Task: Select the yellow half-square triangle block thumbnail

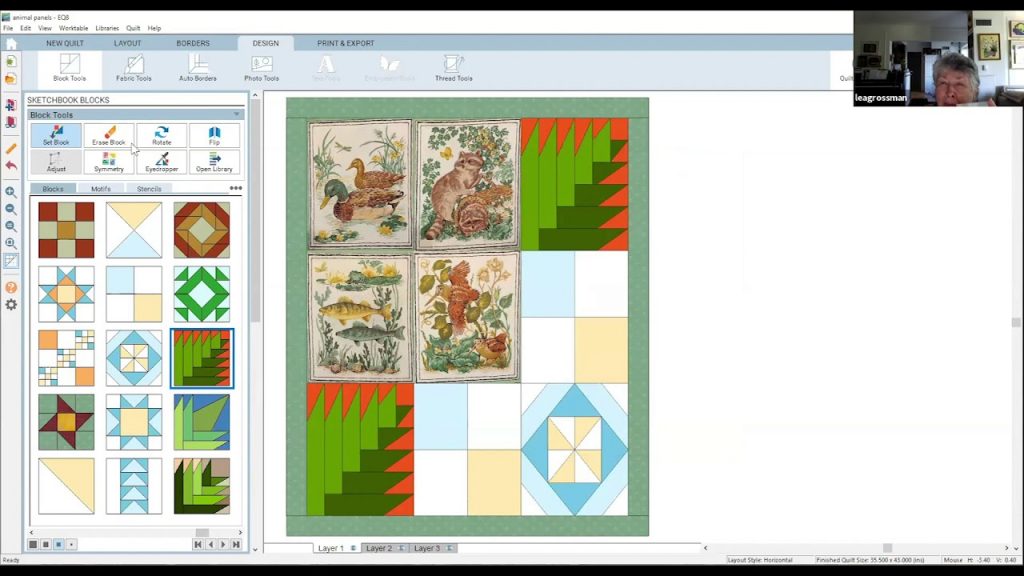Action: 66,486
